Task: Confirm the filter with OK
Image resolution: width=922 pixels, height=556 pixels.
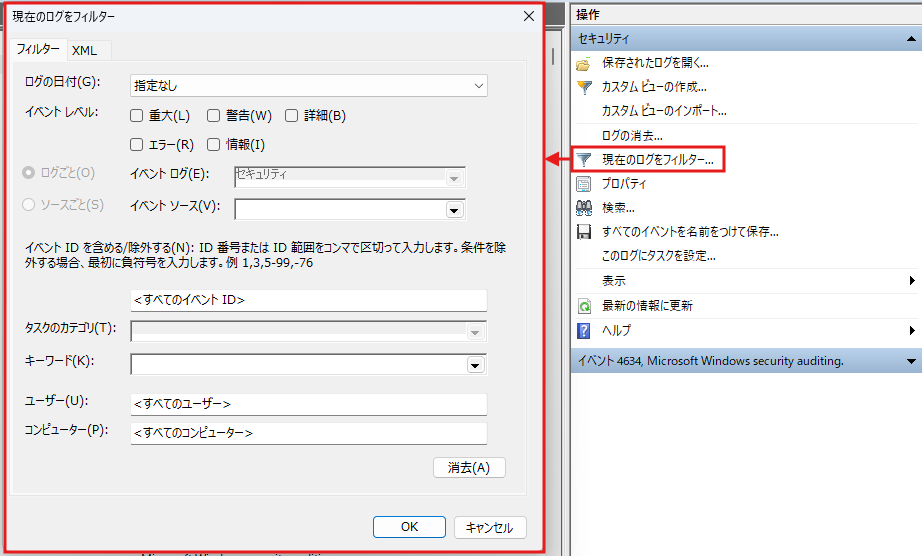Action: point(409,527)
